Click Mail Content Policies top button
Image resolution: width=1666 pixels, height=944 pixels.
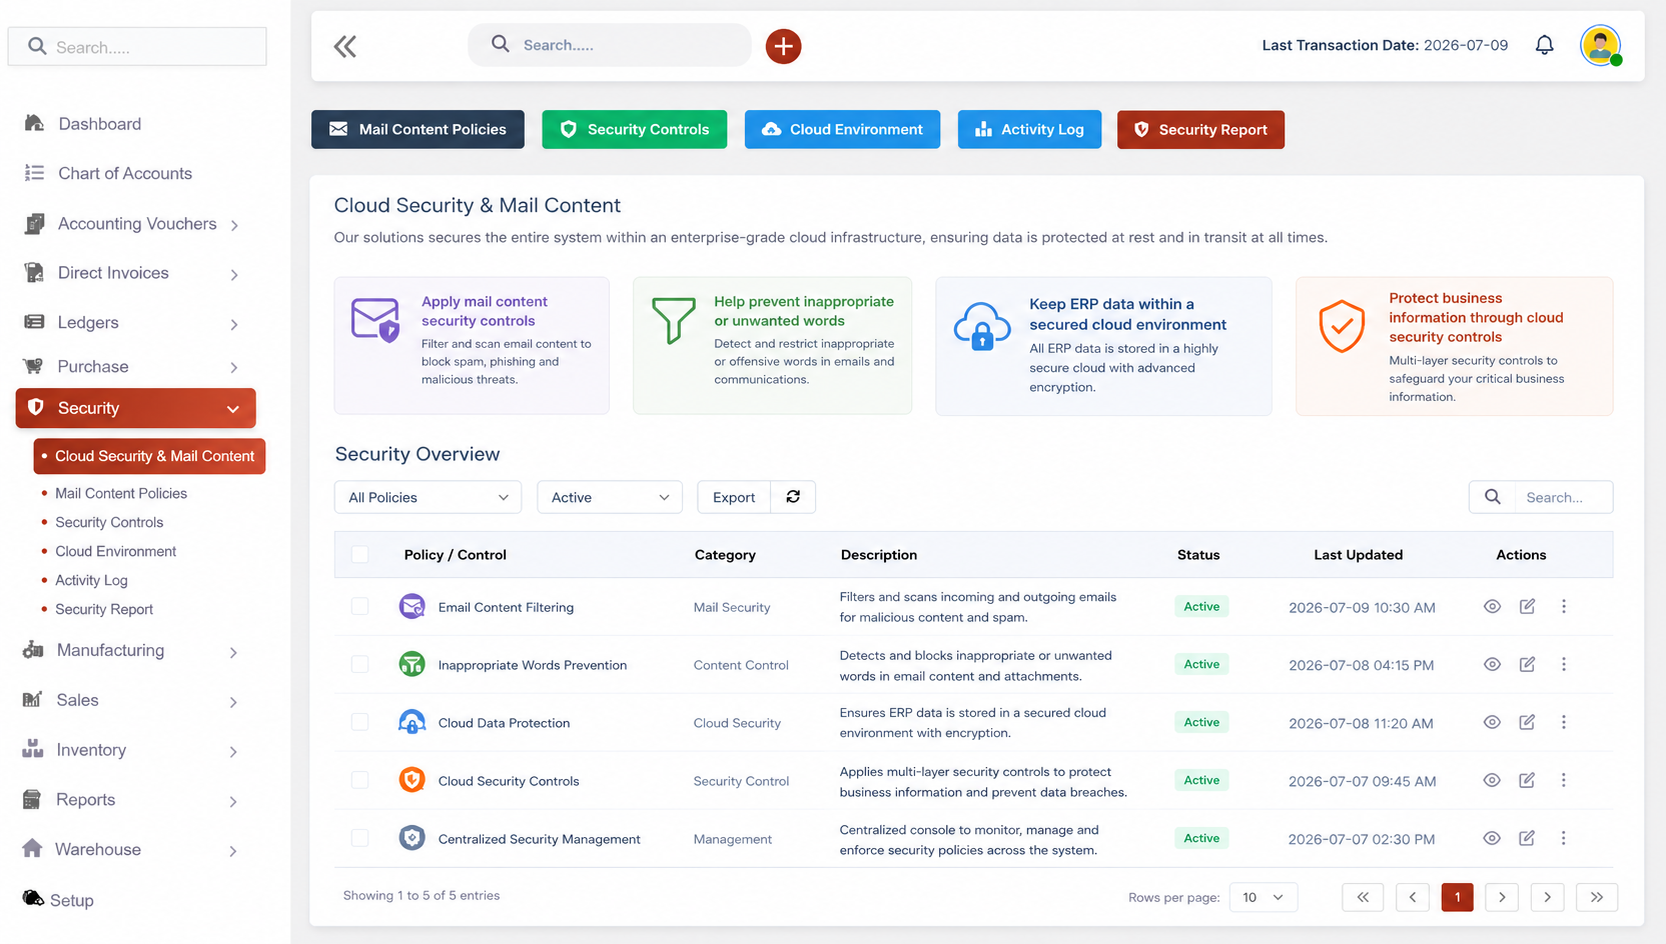(418, 129)
